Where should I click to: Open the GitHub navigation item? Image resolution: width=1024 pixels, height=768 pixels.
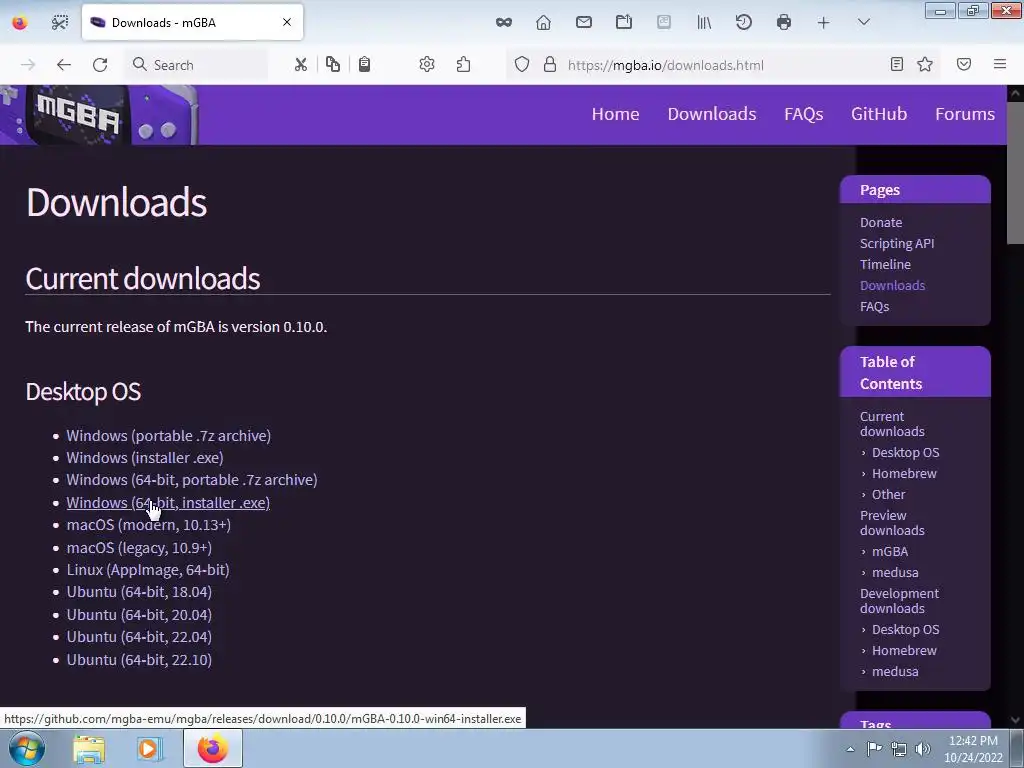[x=879, y=114]
